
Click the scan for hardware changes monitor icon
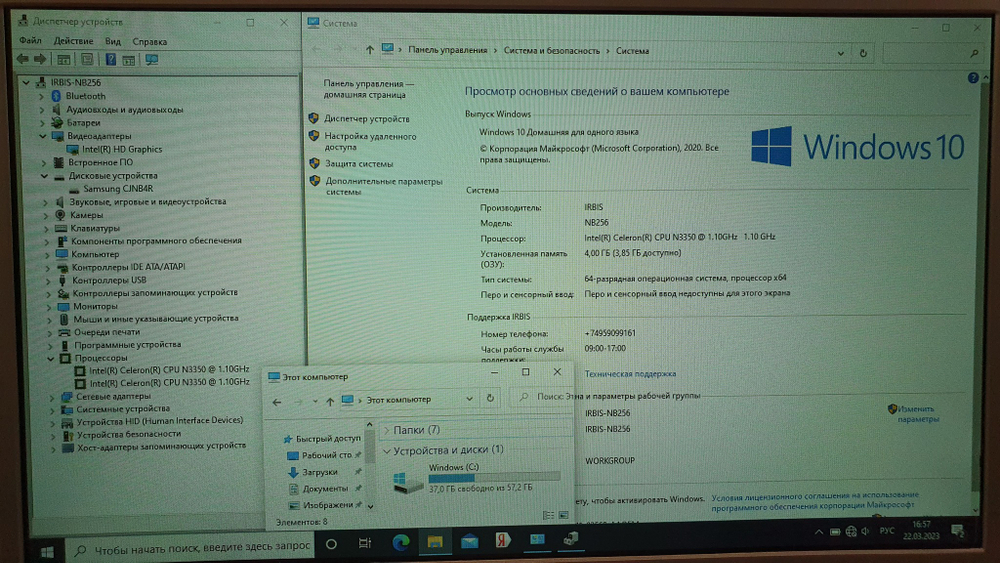pos(152,60)
